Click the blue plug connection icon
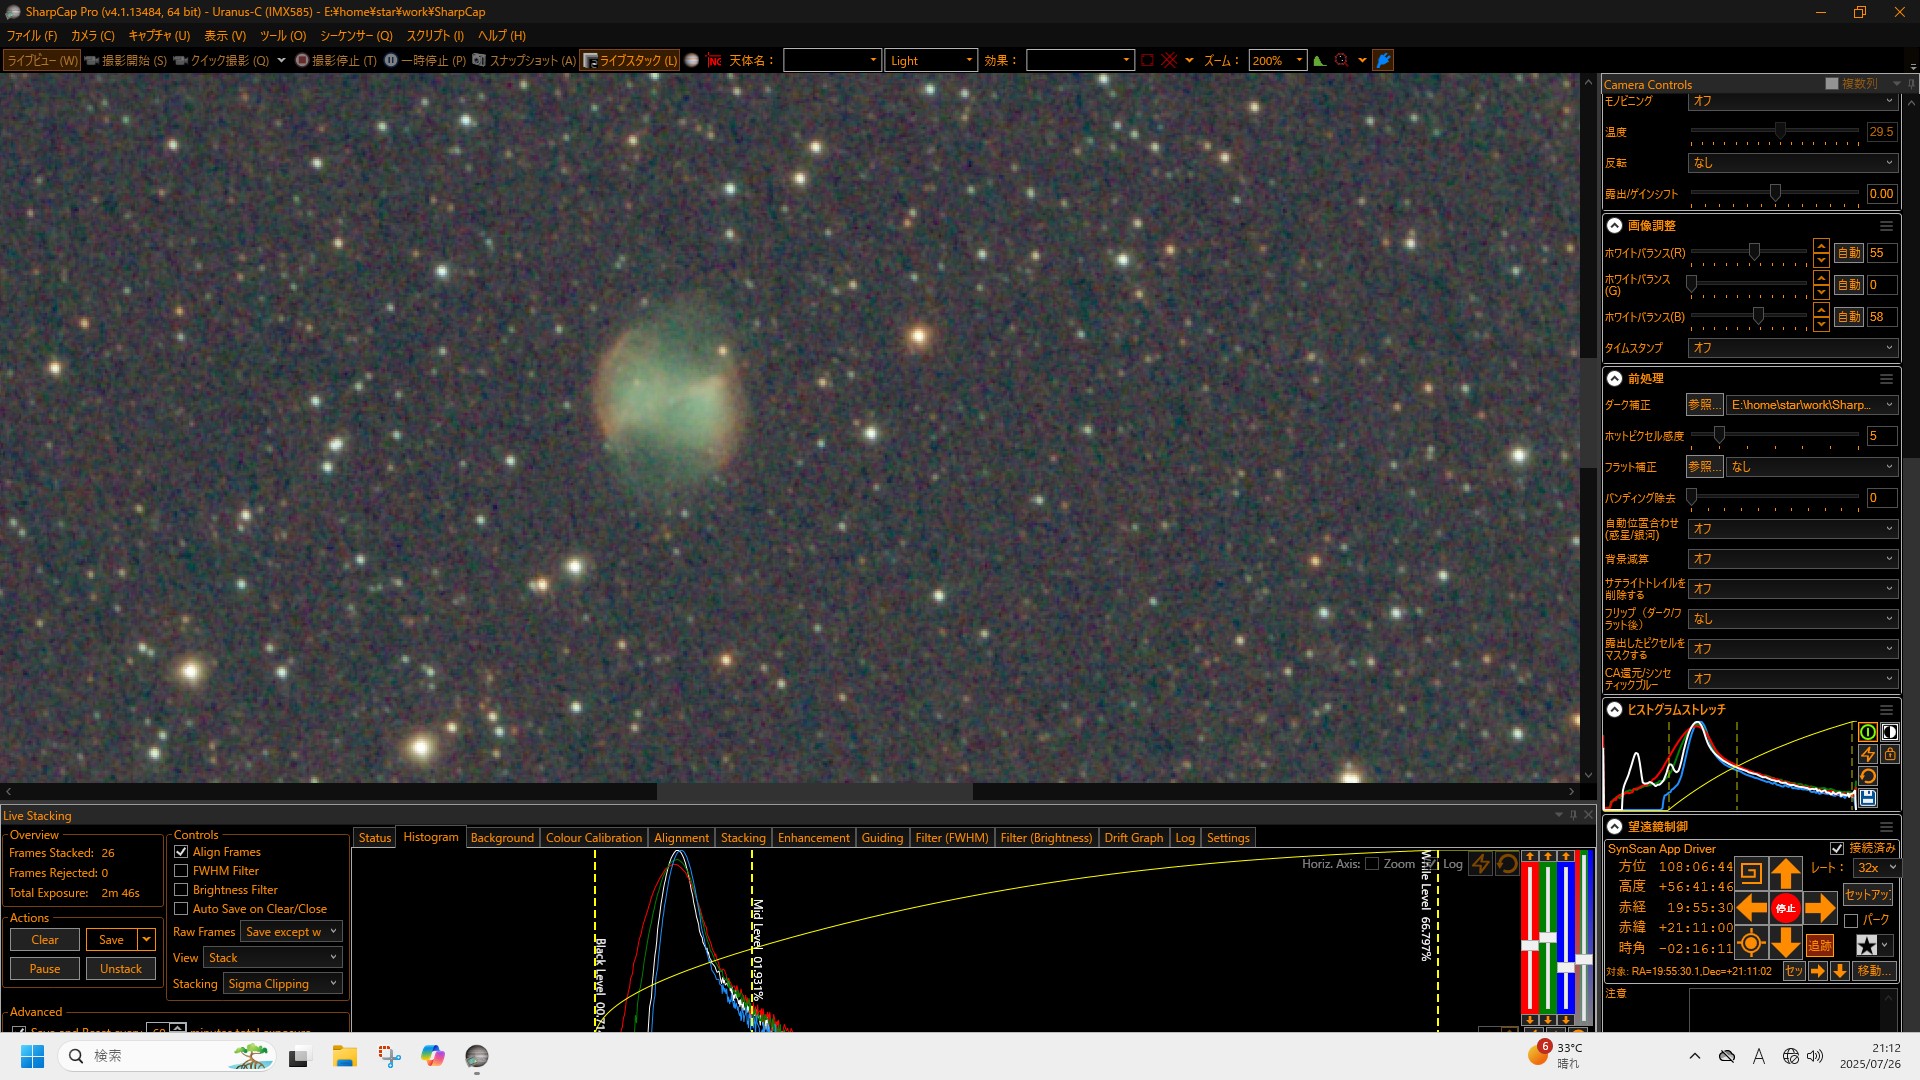Viewport: 1920px width, 1080px height. [x=1383, y=61]
